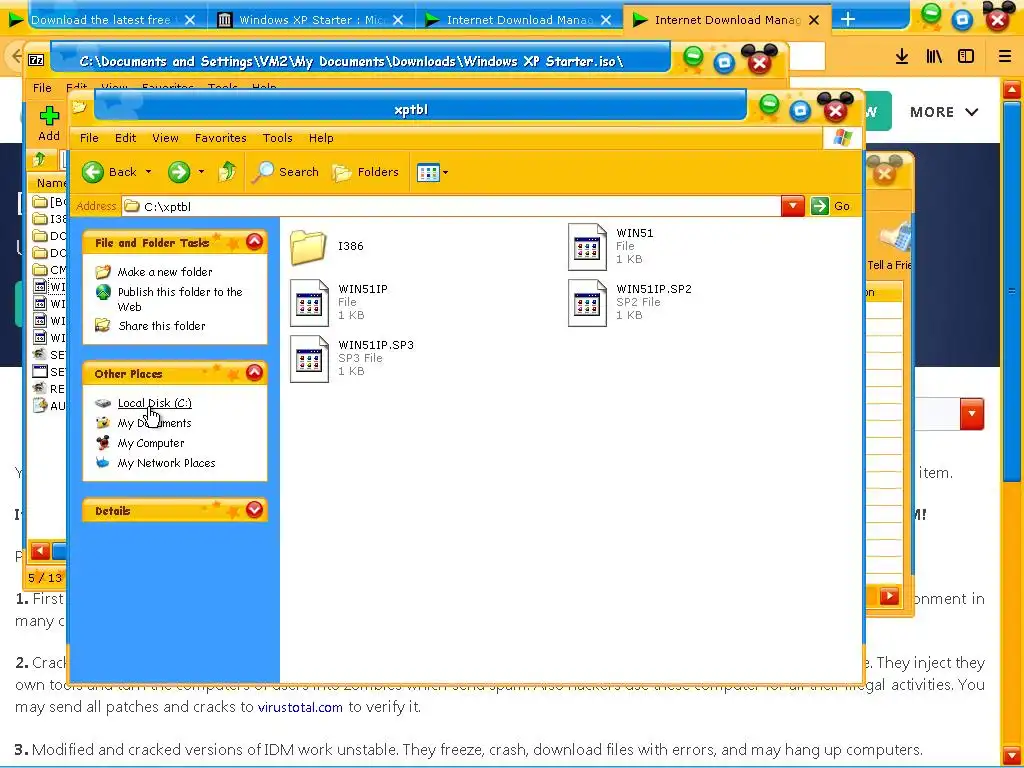Image resolution: width=1024 pixels, height=768 pixels.
Task: Select the WIN51IP.SP2 file icon
Action: [x=587, y=303]
